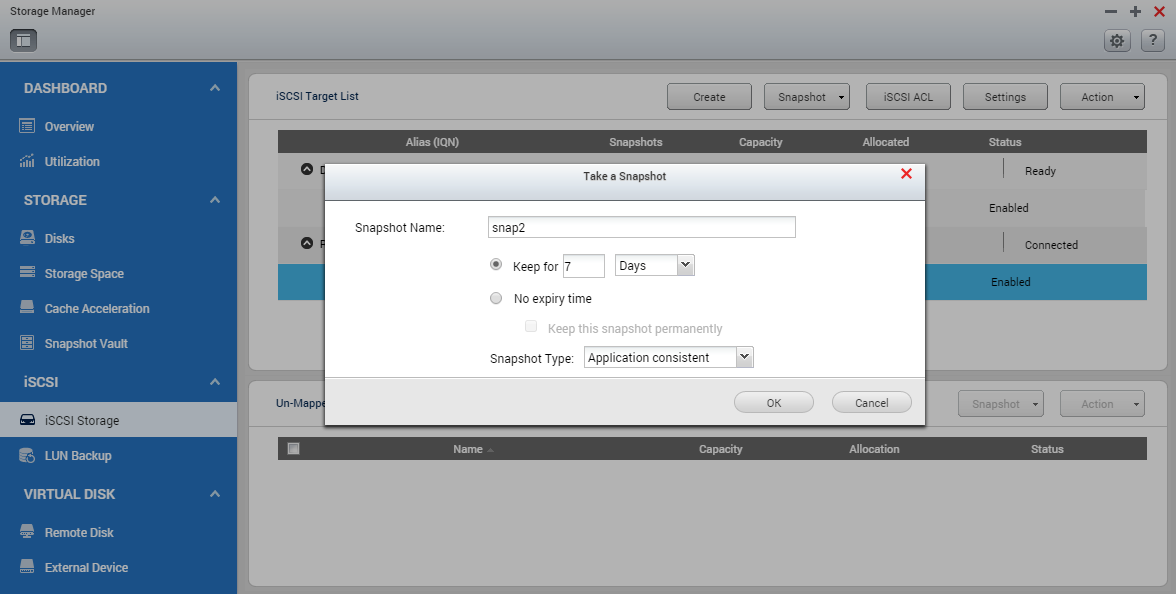Screen dimensions: 1176x594
Task: Close the Take a Snapshot dialog
Action: (x=906, y=174)
